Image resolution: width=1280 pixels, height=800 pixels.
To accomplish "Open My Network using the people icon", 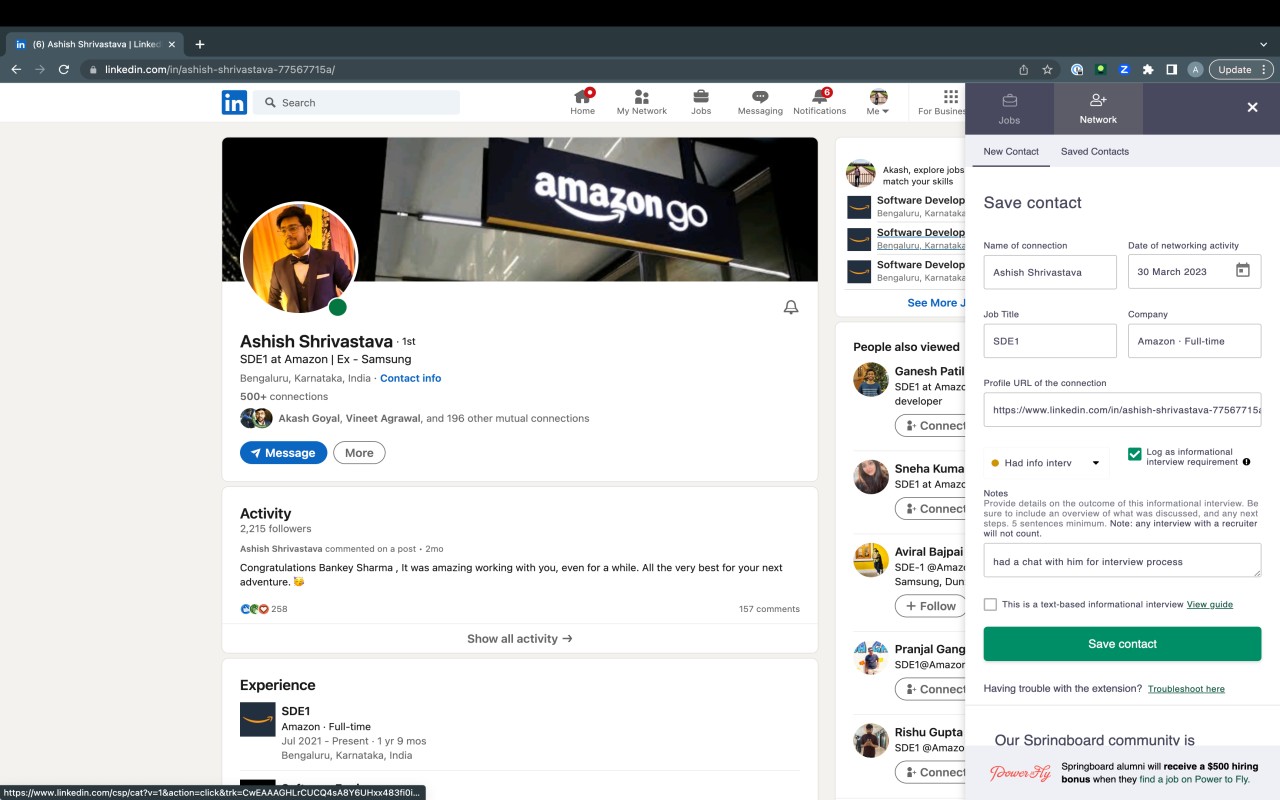I will point(641,100).
